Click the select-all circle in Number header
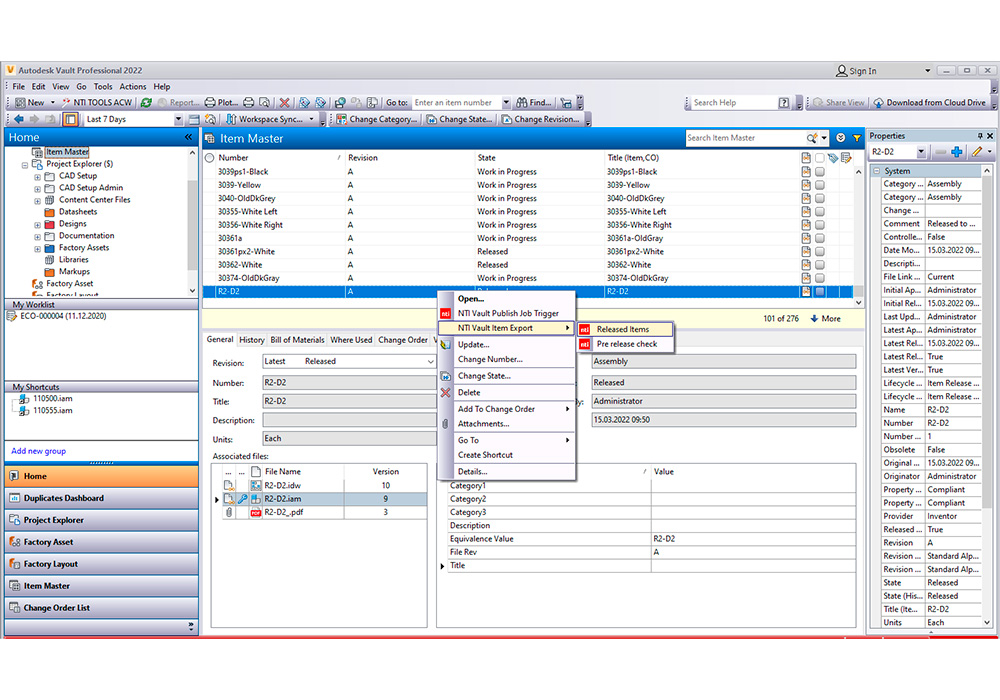Screen dimensions: 1000x700 coord(209,158)
